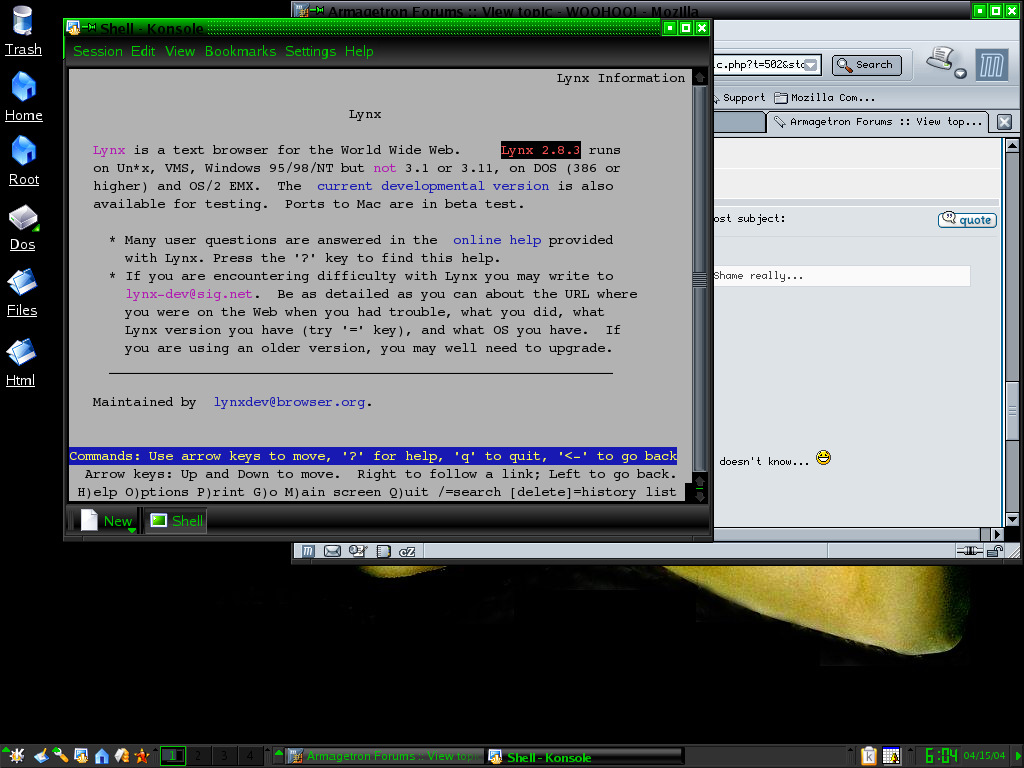Click the Mozilla vertical scrollbar thumb

1012,411
